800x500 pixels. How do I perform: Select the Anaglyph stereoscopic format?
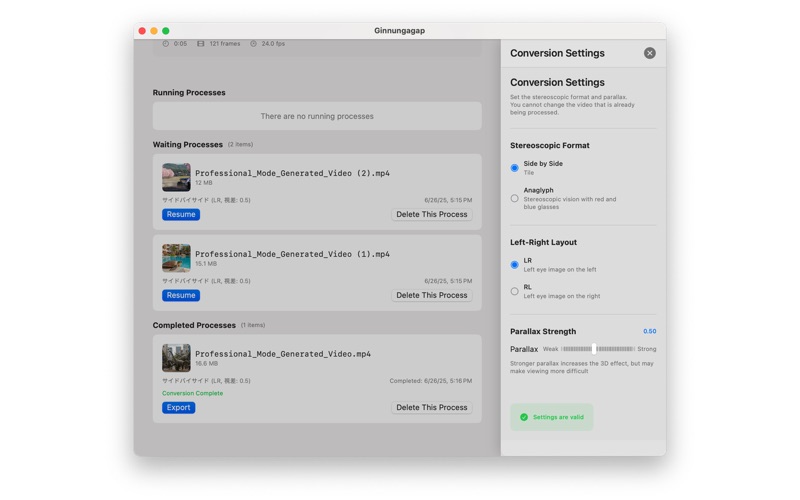514,198
